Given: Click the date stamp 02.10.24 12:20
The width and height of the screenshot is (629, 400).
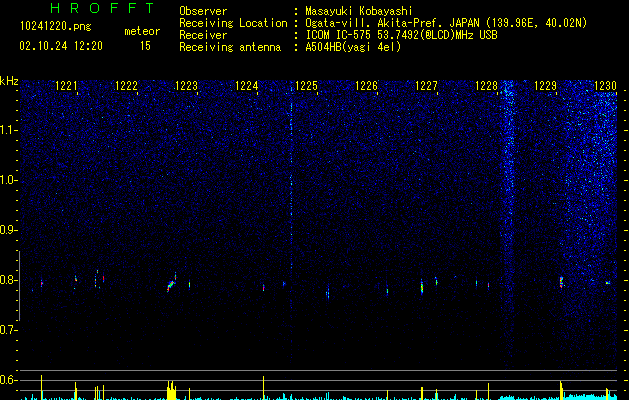Looking at the screenshot, I should 61,46.
